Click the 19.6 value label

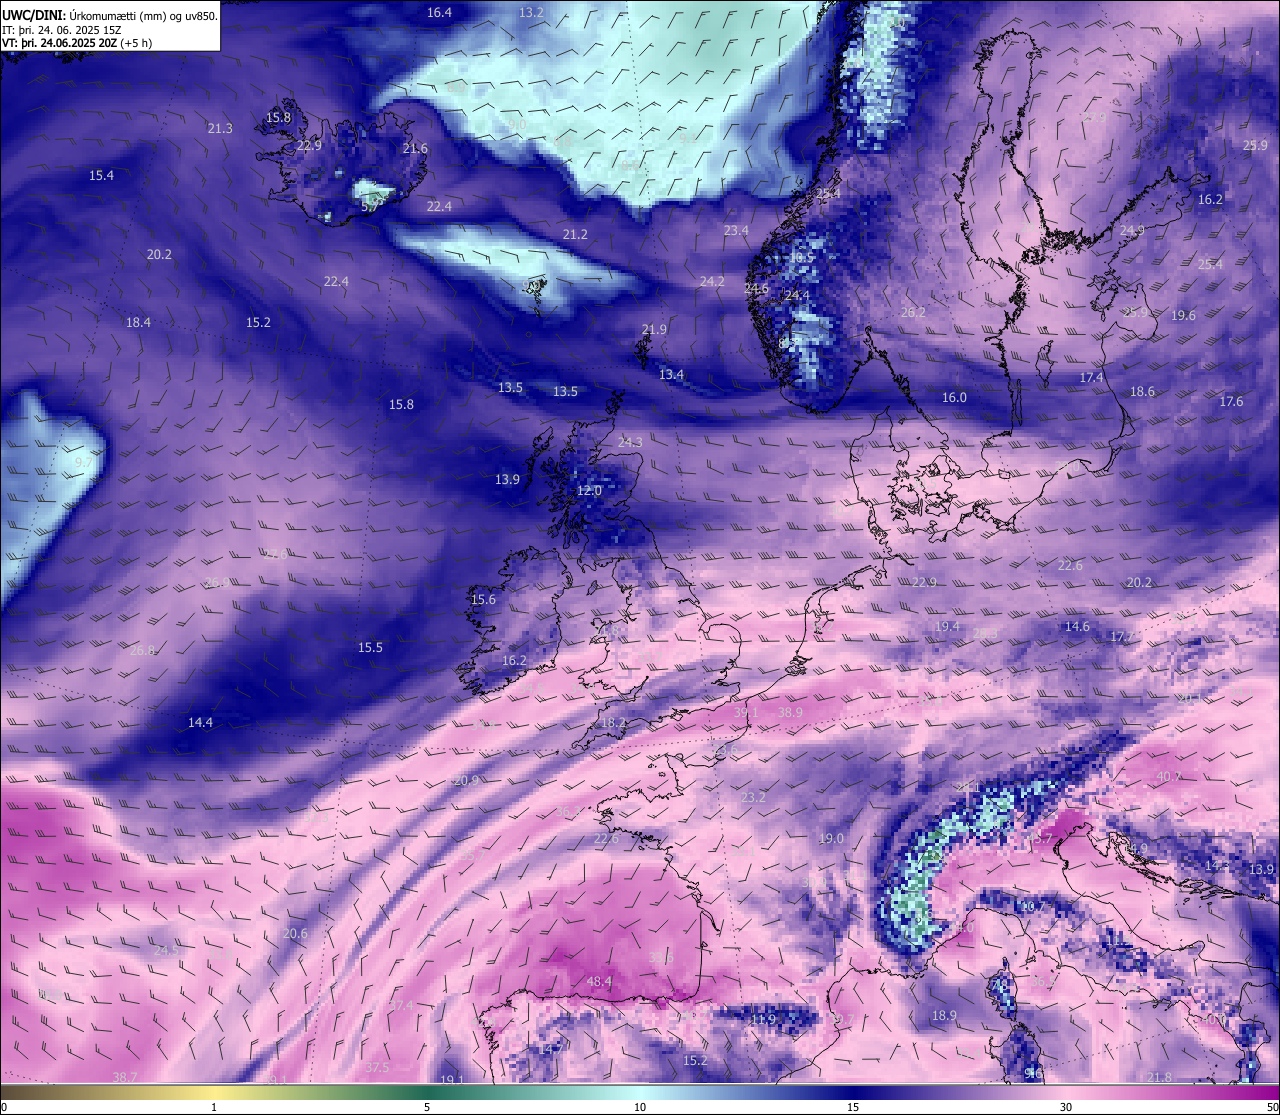1183,315
